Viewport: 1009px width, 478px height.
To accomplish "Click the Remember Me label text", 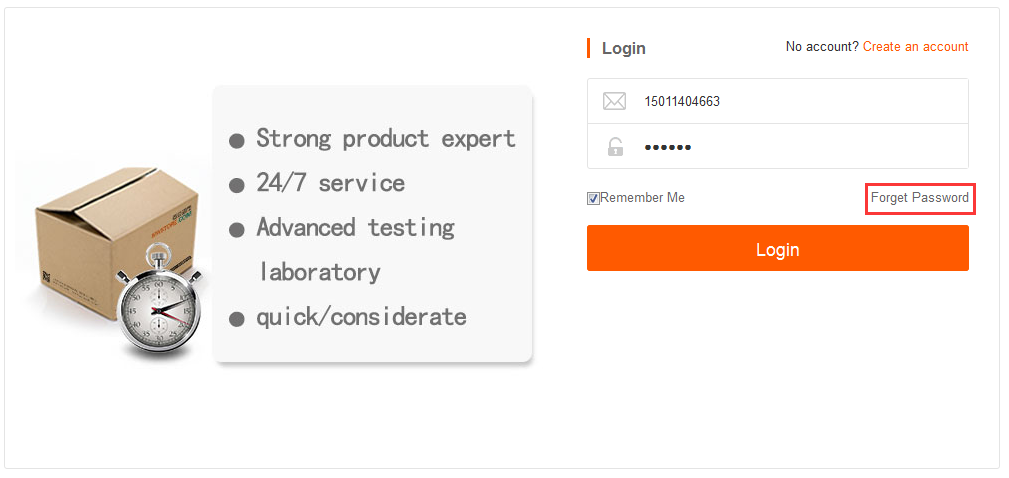I will coord(642,198).
